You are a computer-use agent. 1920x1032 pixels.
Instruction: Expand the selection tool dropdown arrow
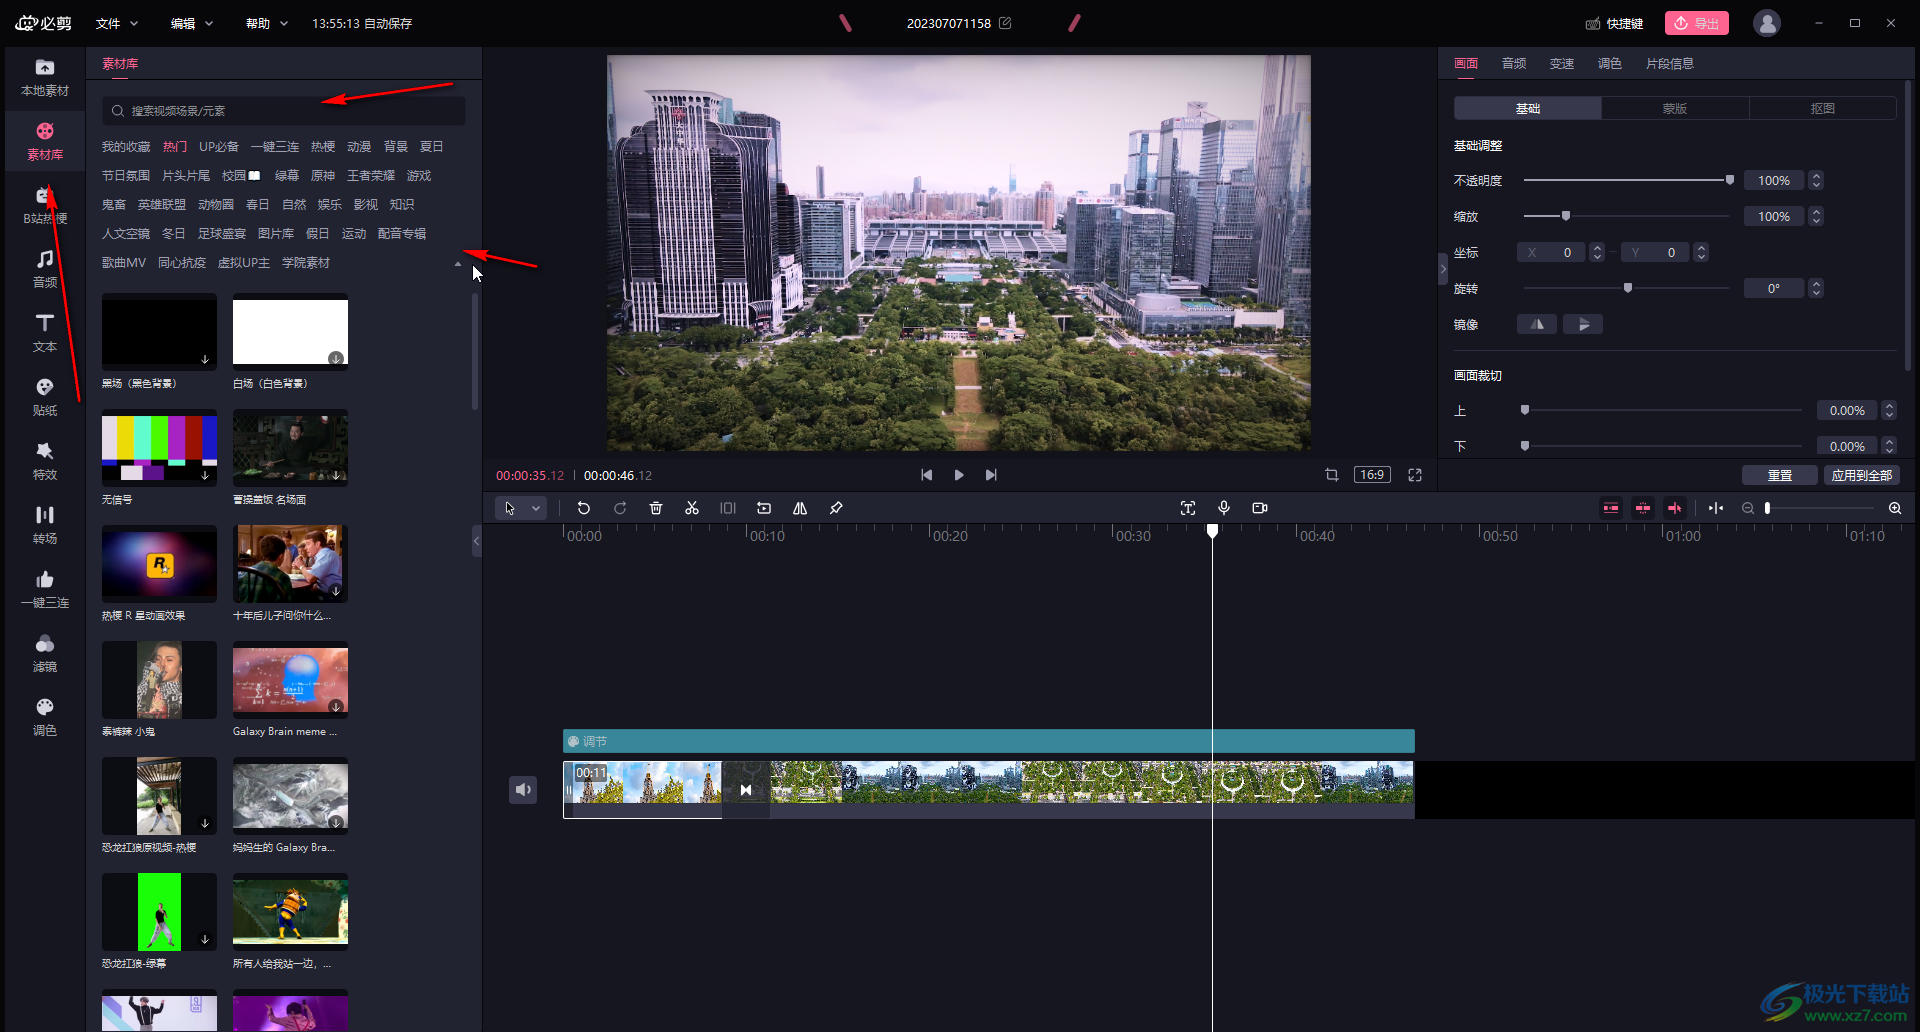click(x=536, y=508)
